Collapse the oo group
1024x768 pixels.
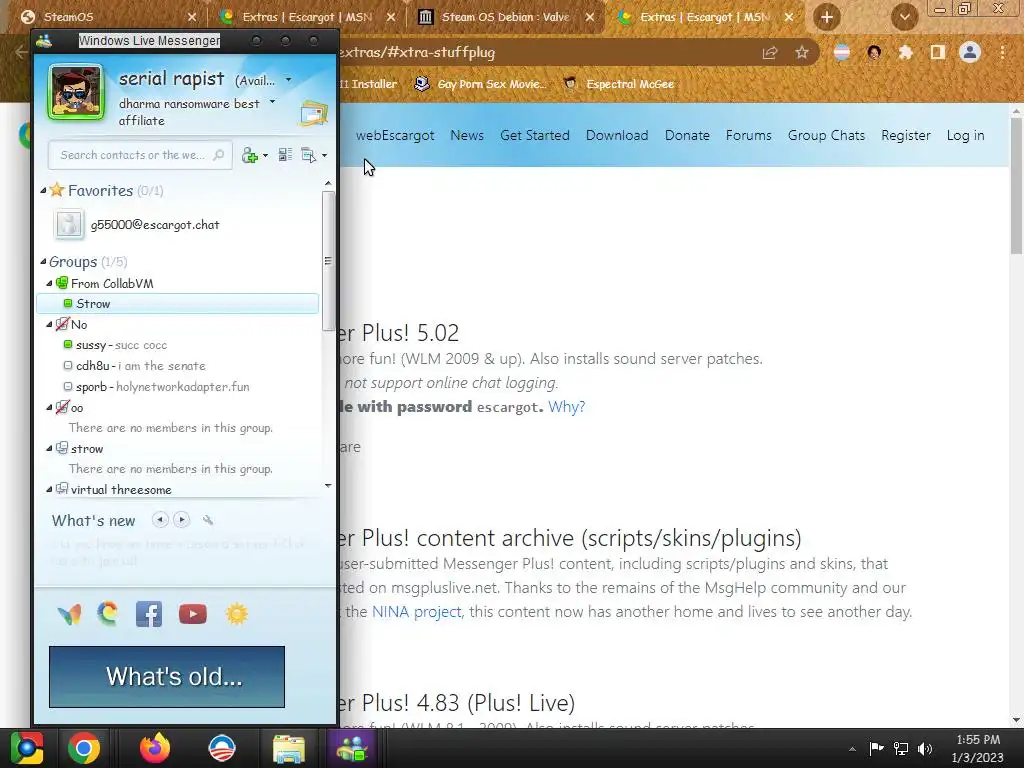point(49,408)
